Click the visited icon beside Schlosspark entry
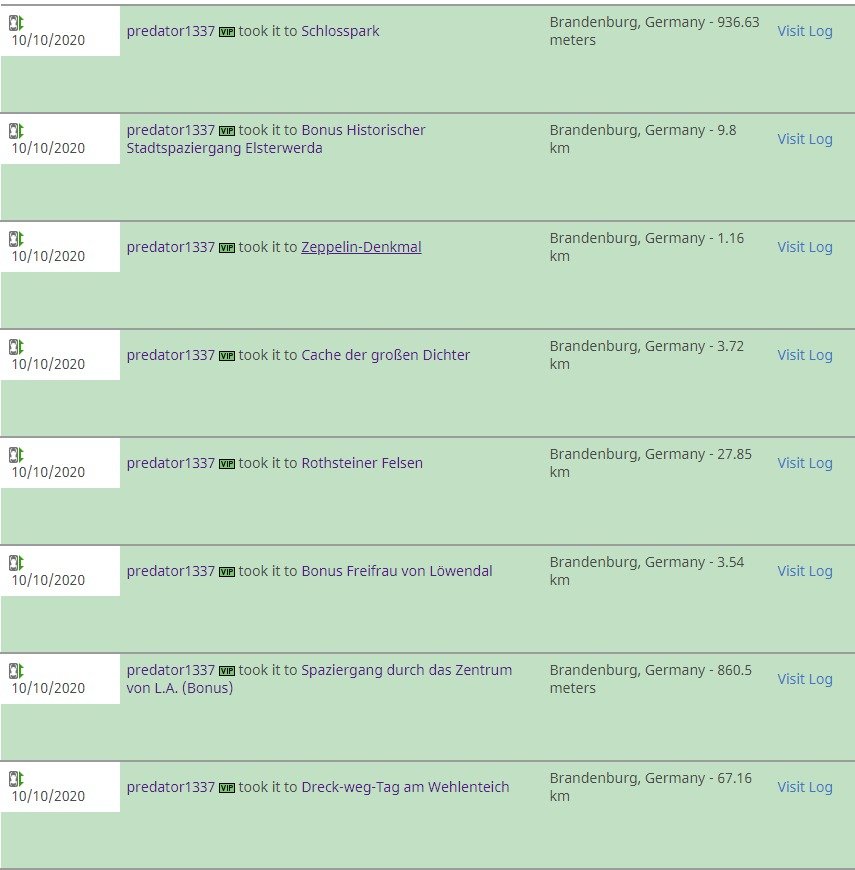Image resolution: width=855 pixels, height=870 pixels. (x=16, y=23)
